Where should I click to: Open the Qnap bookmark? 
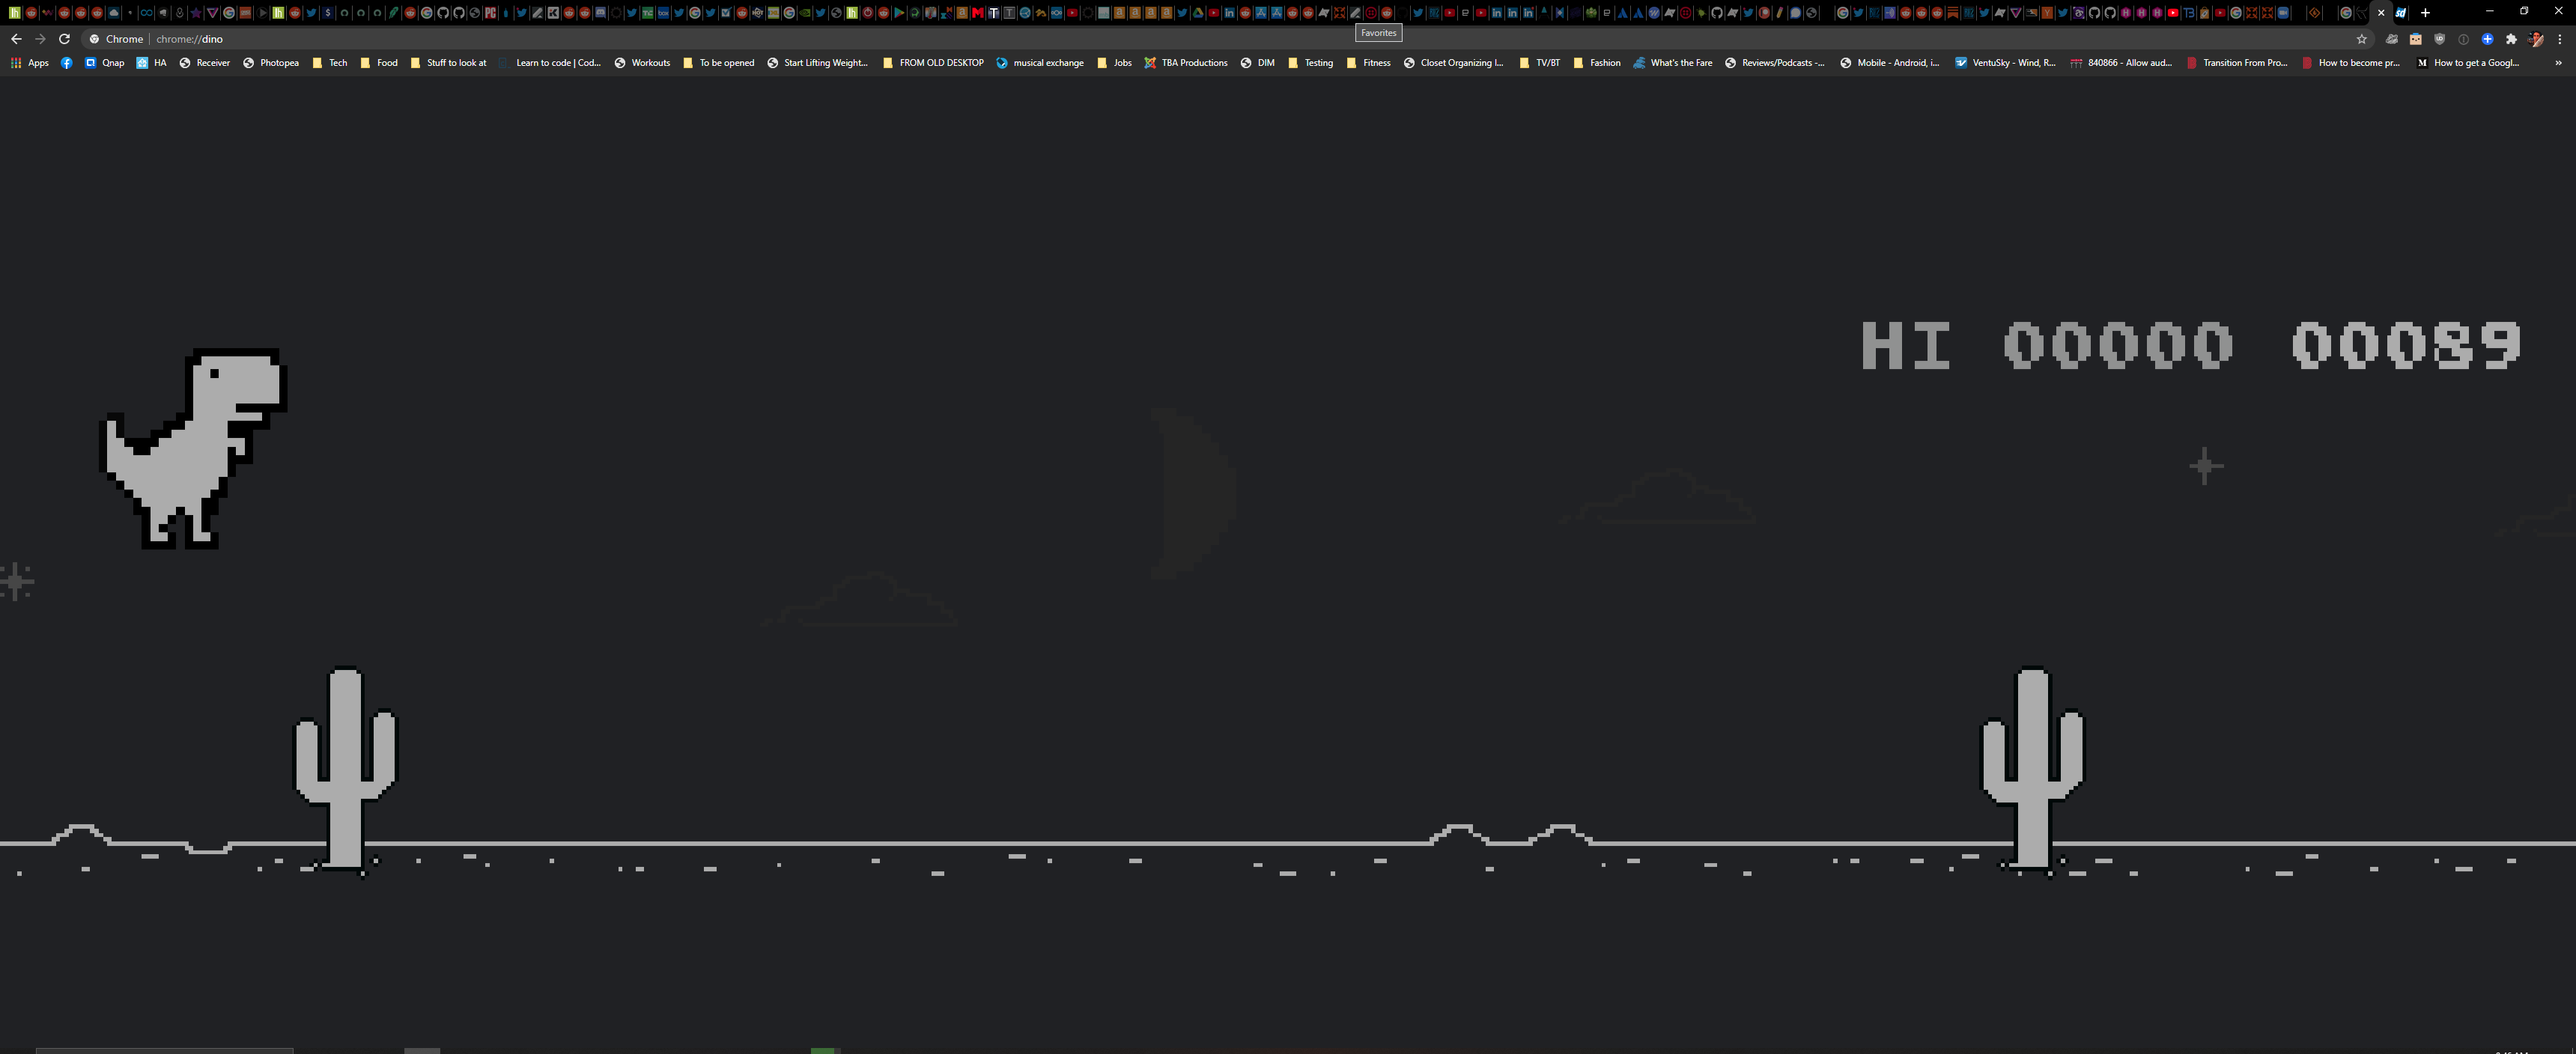pos(104,63)
